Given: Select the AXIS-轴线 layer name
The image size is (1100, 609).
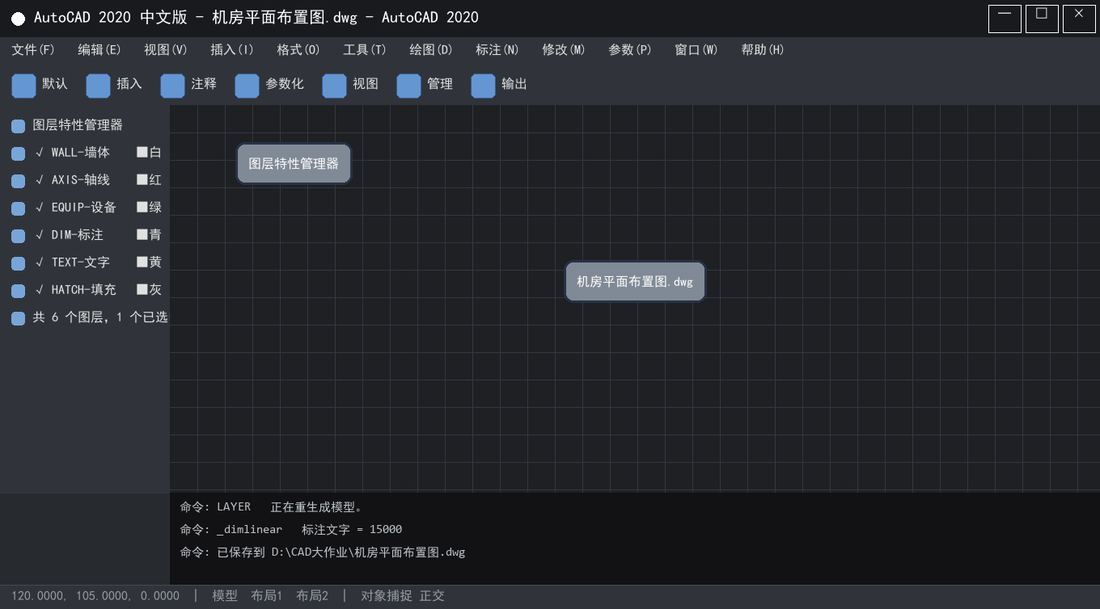Looking at the screenshot, I should [x=81, y=180].
